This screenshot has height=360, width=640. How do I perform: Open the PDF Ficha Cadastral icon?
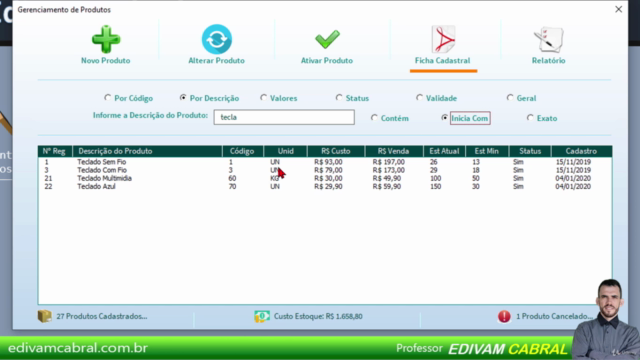[x=443, y=39]
